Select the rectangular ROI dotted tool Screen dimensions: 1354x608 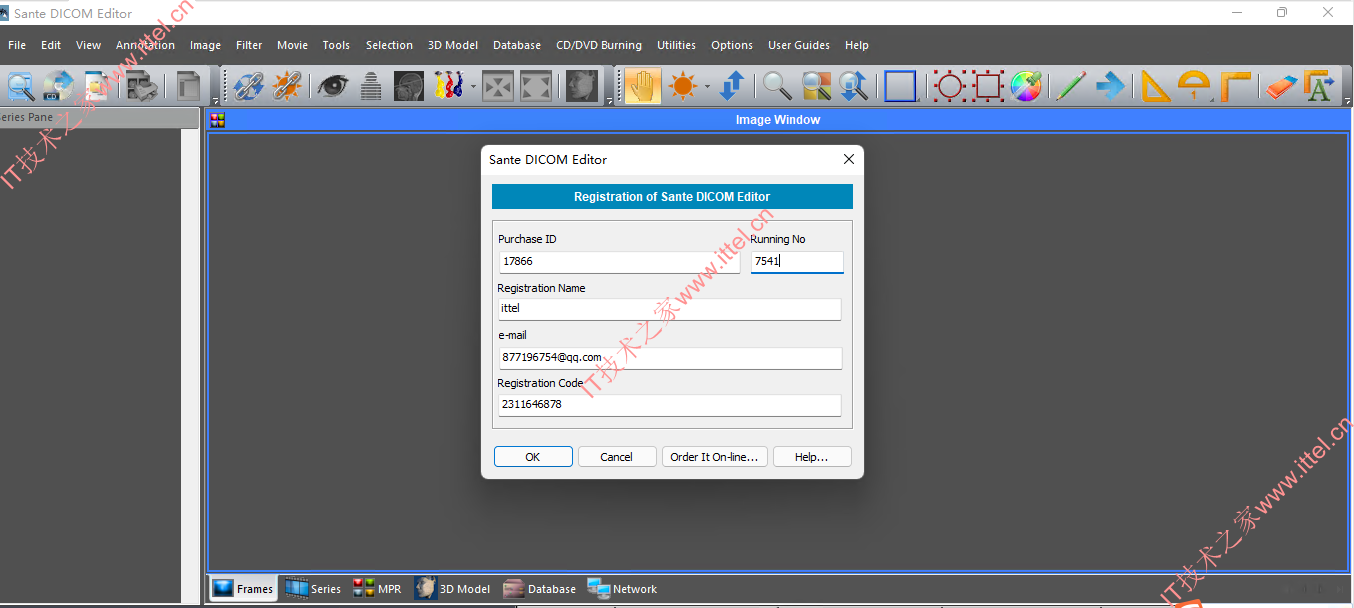[x=988, y=86]
